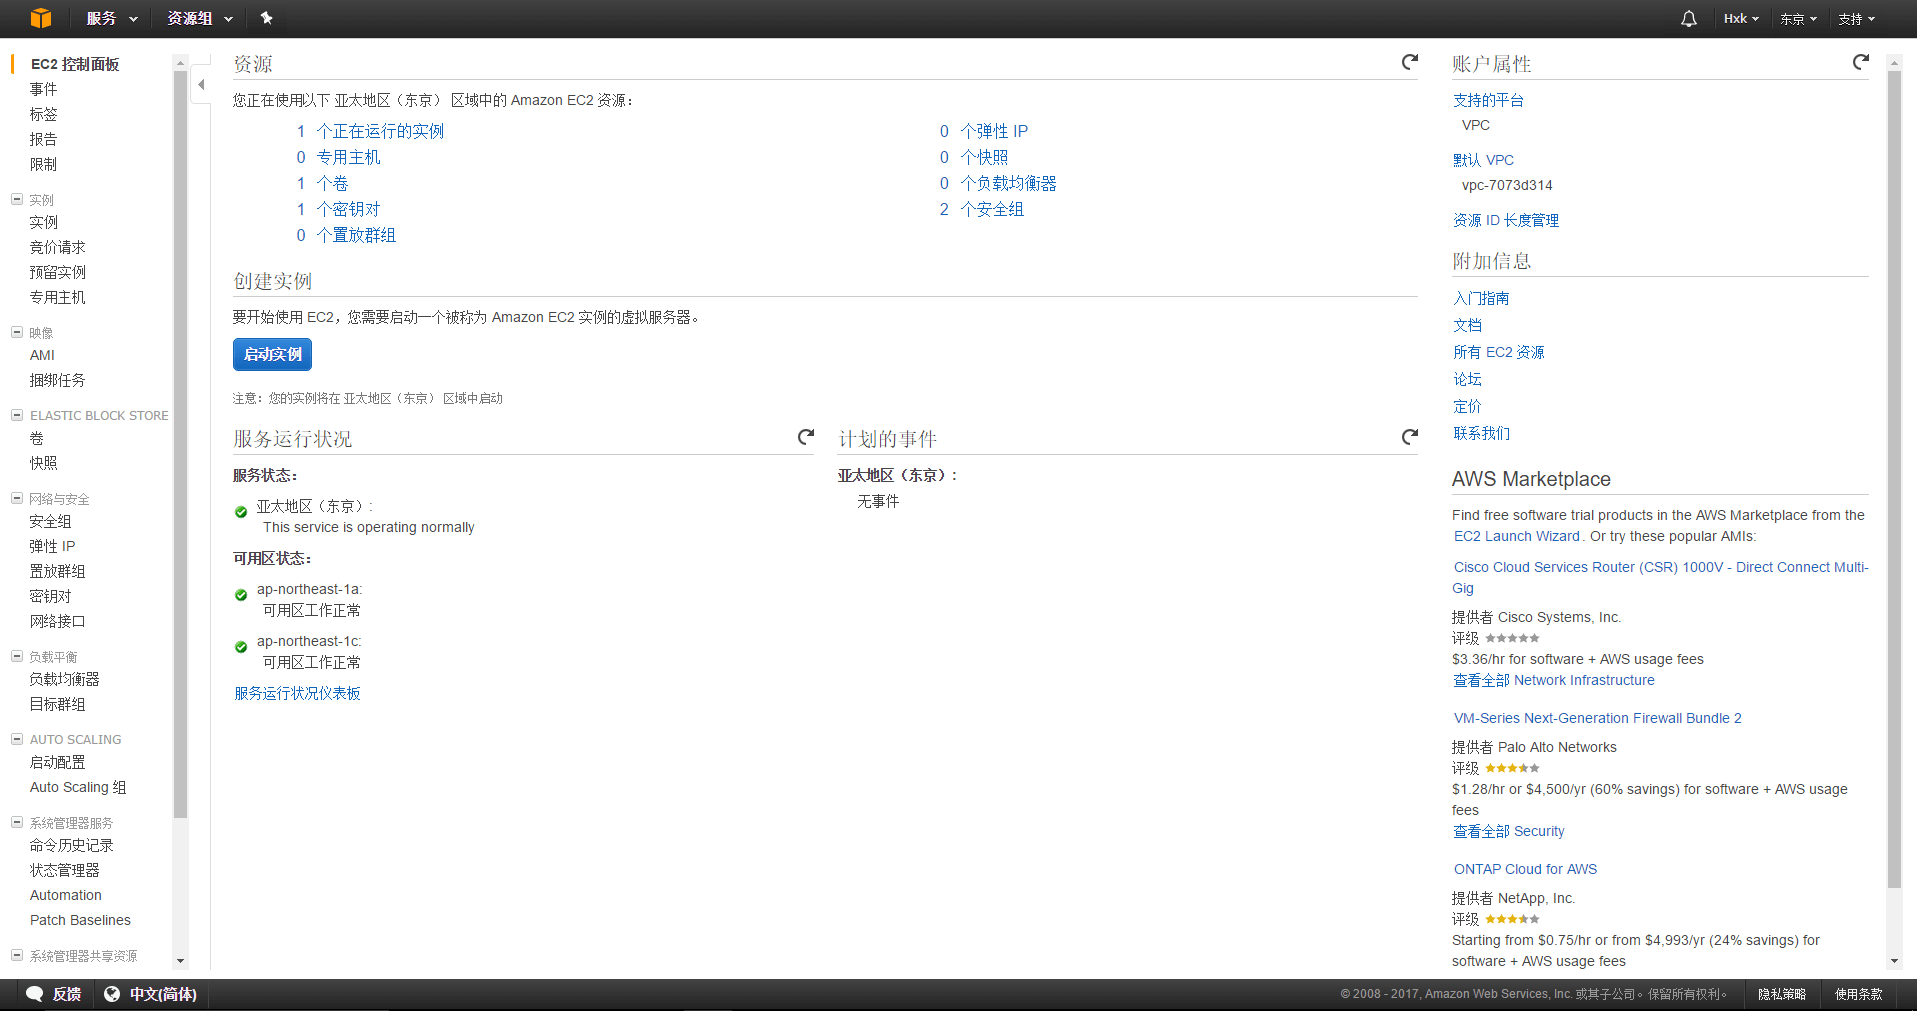Open 密钥对 in the sidebar

click(x=51, y=596)
